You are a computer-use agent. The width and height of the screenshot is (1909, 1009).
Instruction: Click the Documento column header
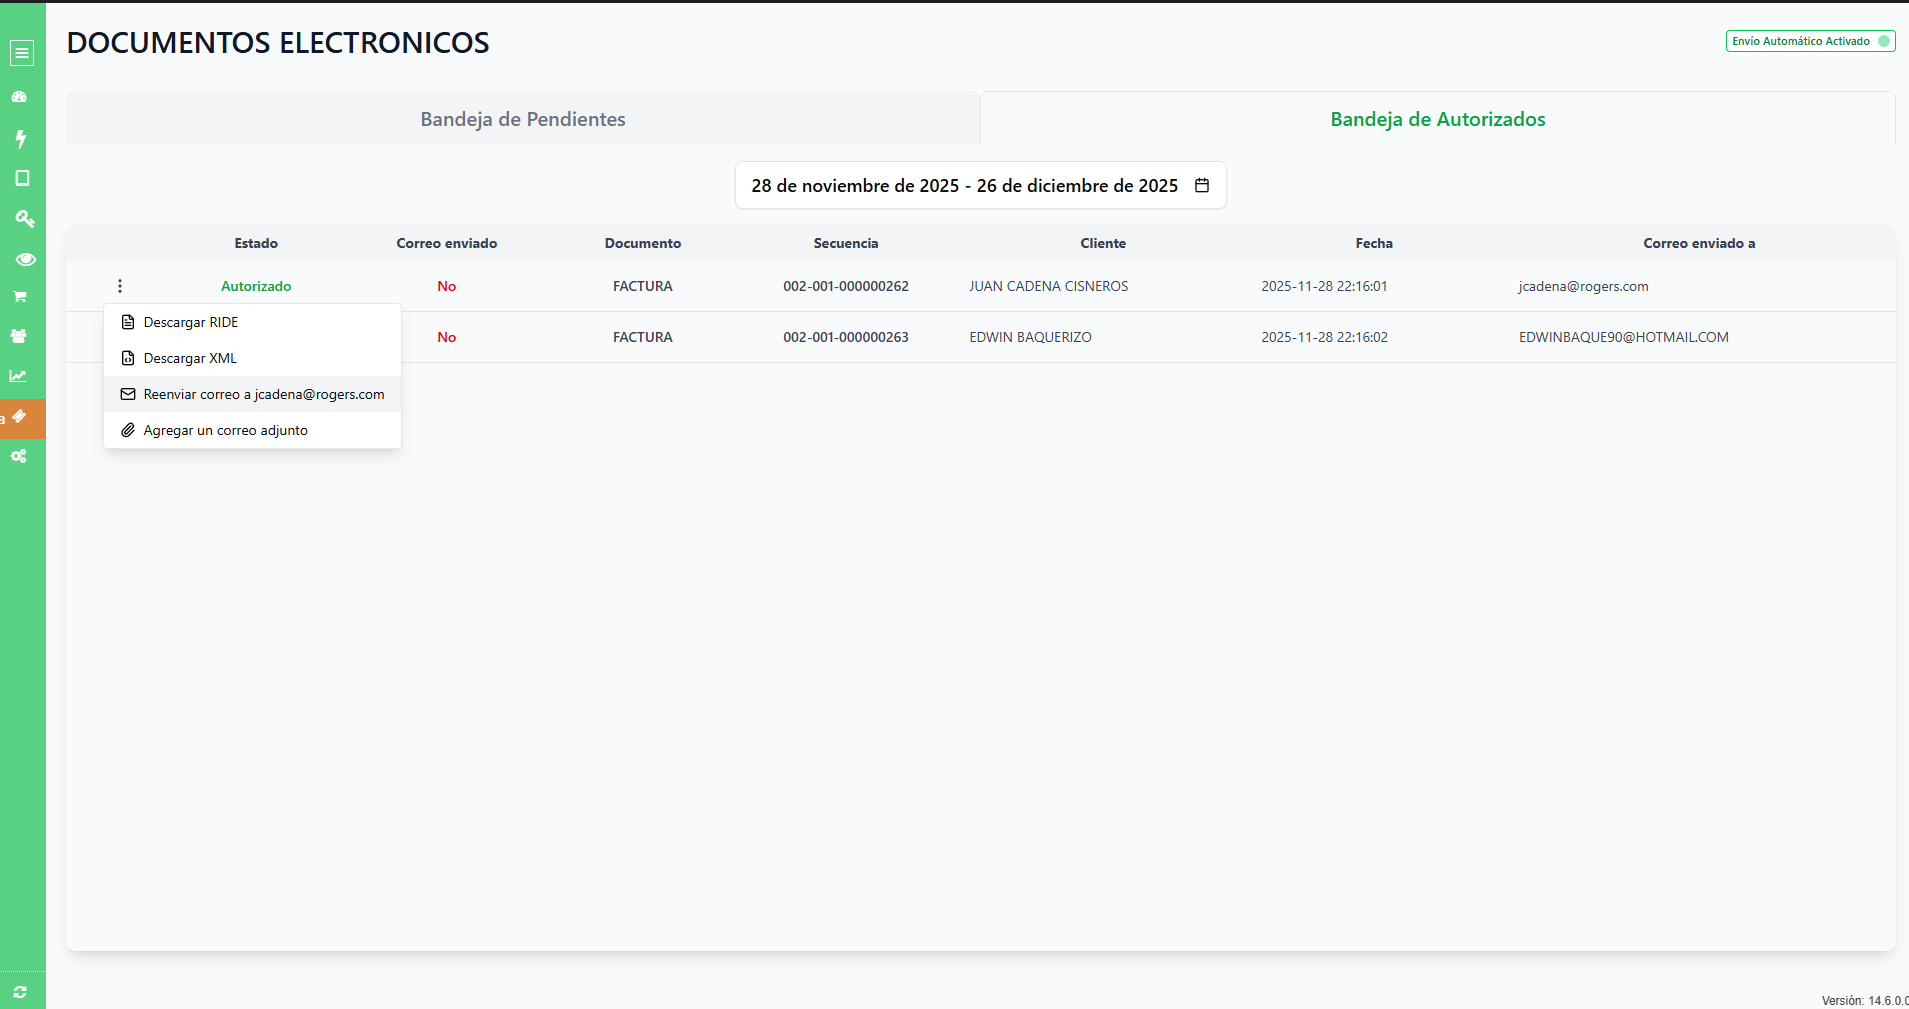pyautogui.click(x=643, y=243)
